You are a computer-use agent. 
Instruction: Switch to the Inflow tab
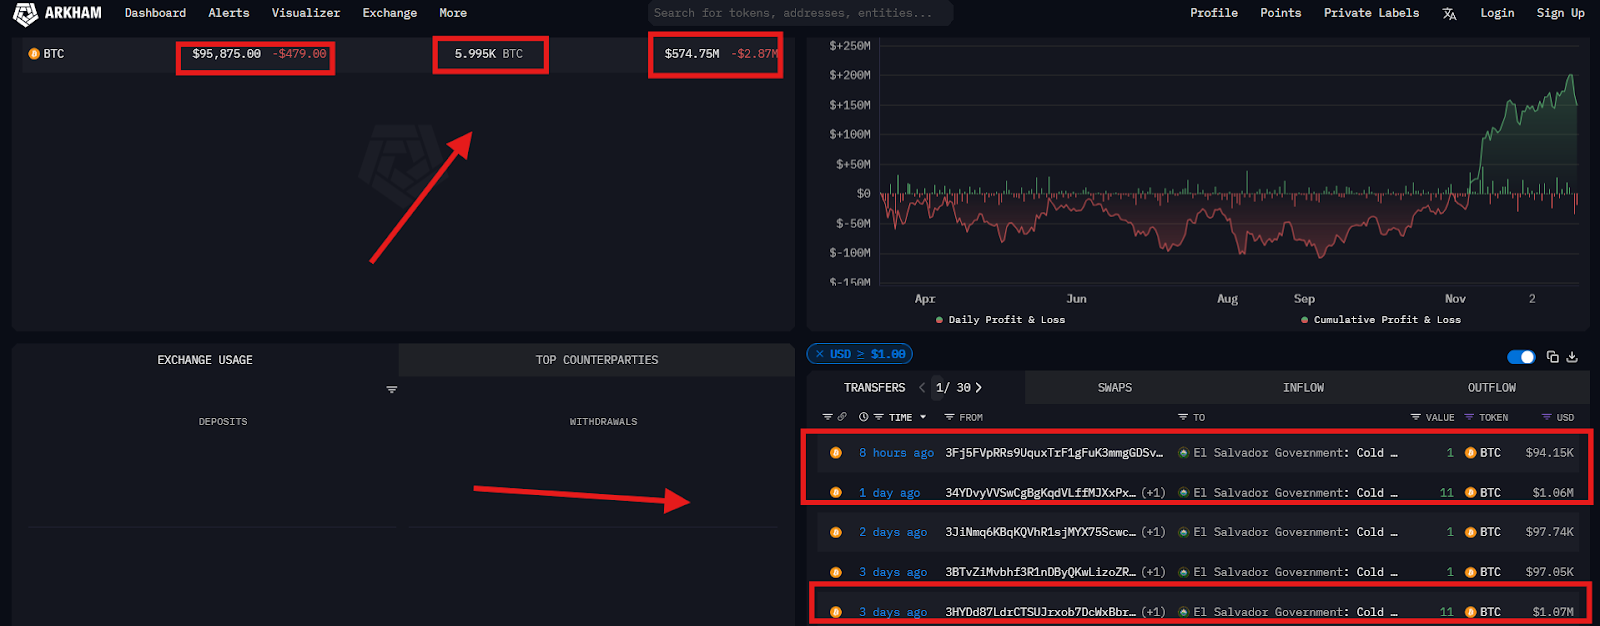(x=1303, y=388)
